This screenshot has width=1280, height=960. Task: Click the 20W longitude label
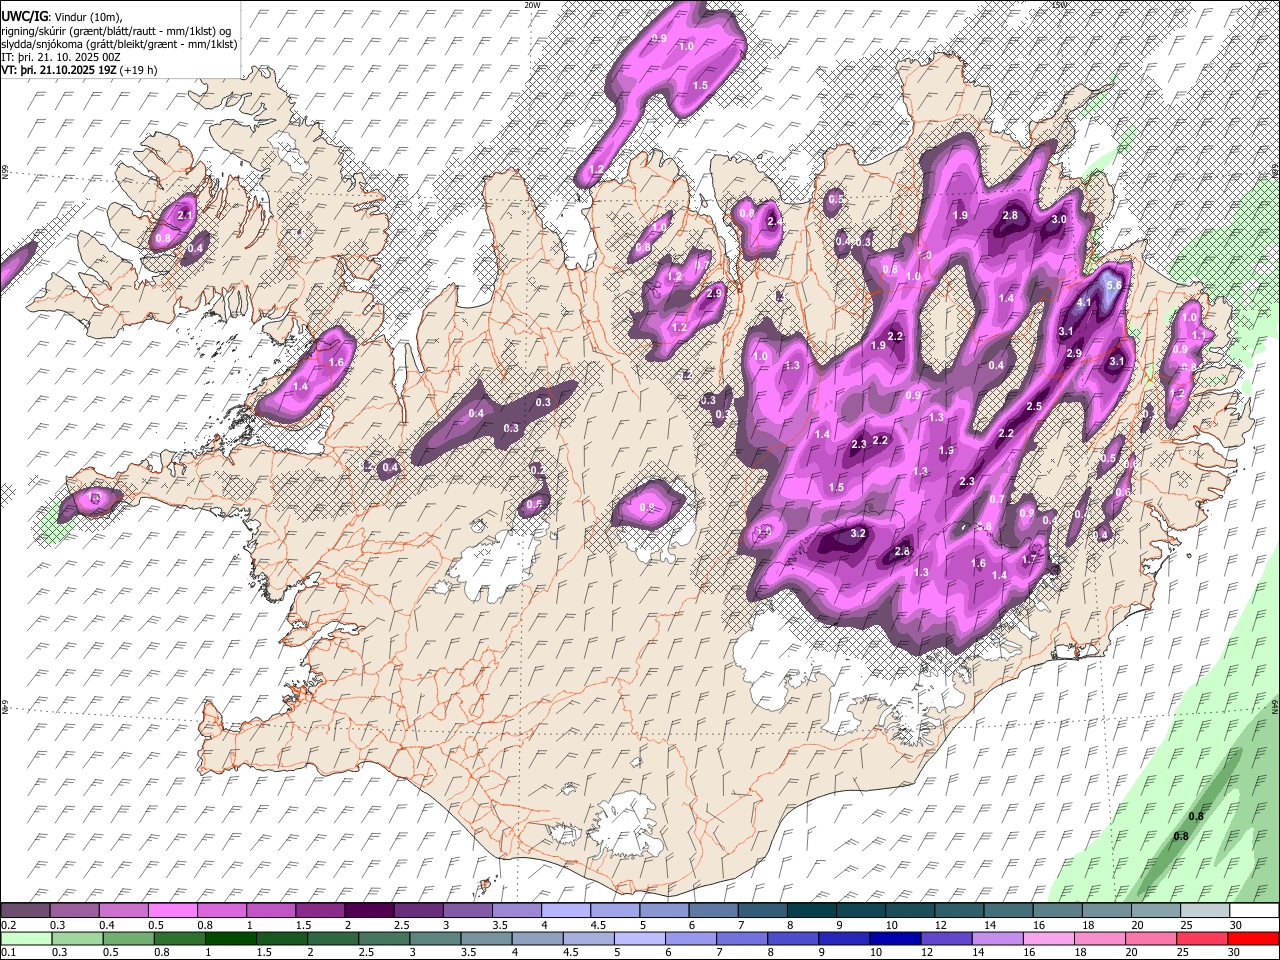coord(531,5)
